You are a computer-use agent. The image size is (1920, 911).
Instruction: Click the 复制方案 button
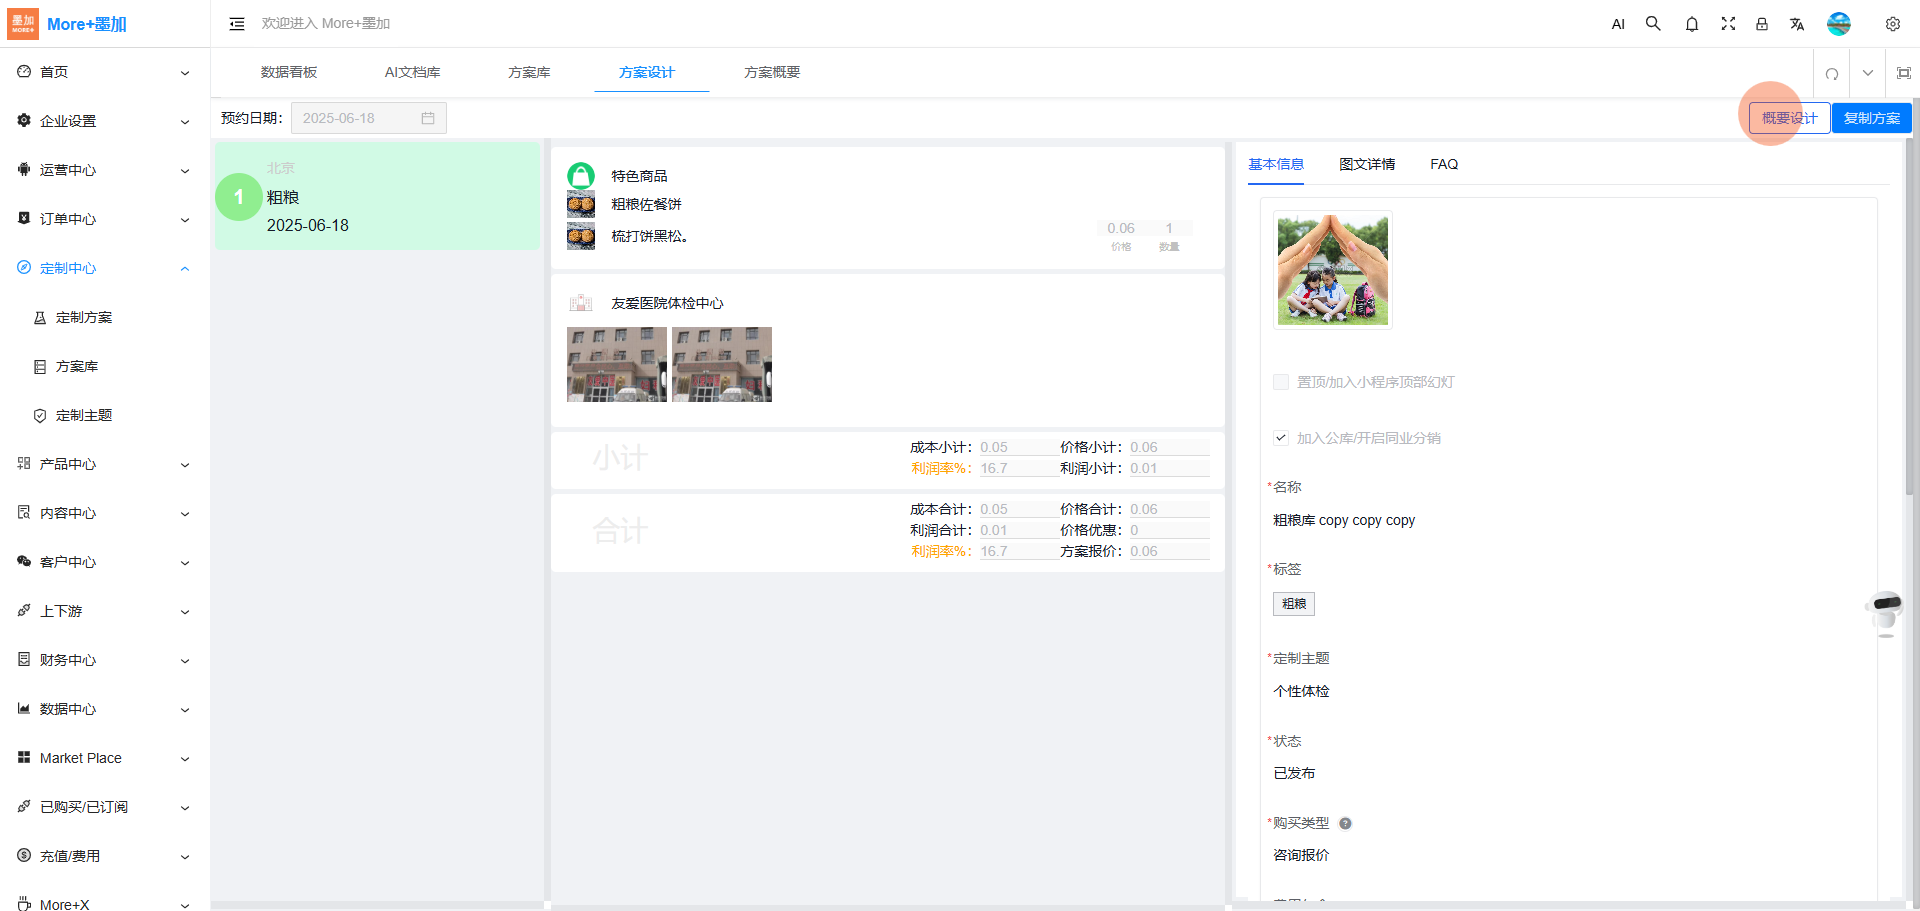tap(1871, 118)
